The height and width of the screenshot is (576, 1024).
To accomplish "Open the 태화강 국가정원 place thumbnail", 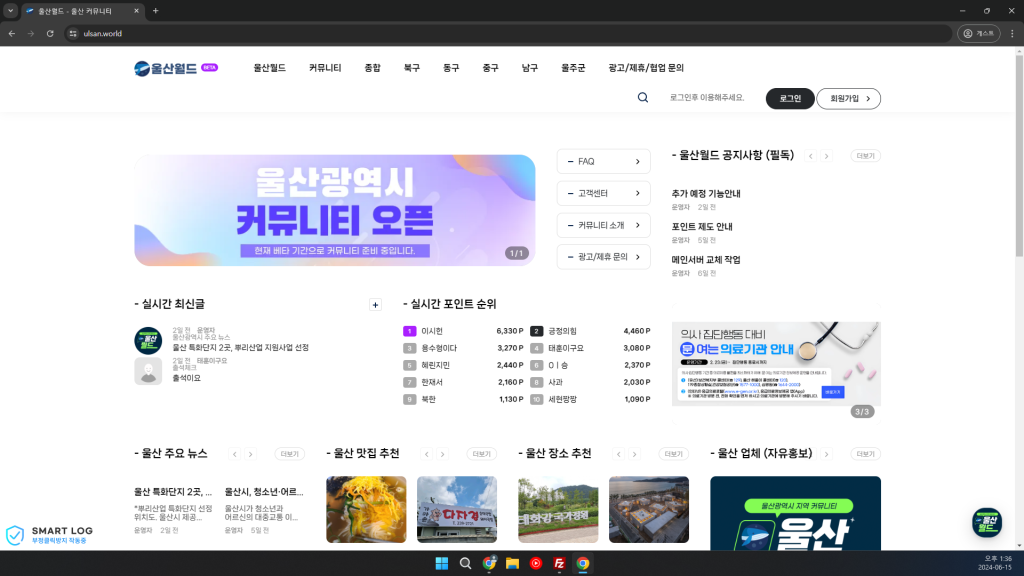I will coord(558,509).
